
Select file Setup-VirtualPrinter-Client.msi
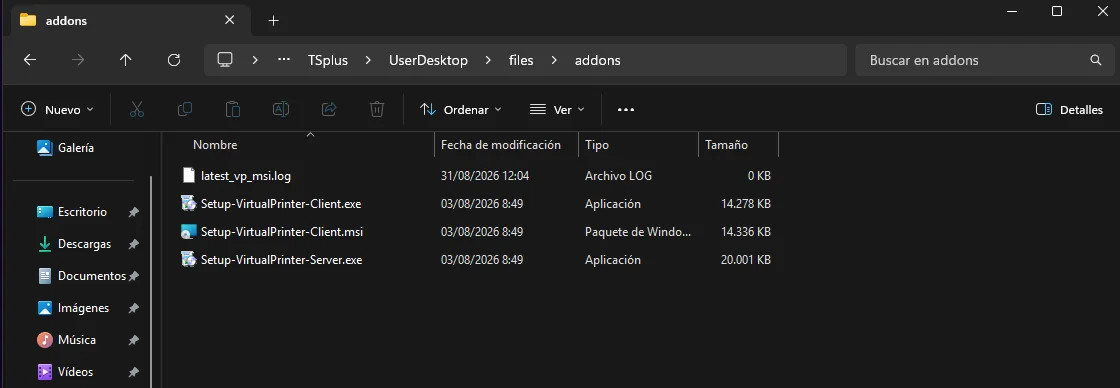point(282,232)
